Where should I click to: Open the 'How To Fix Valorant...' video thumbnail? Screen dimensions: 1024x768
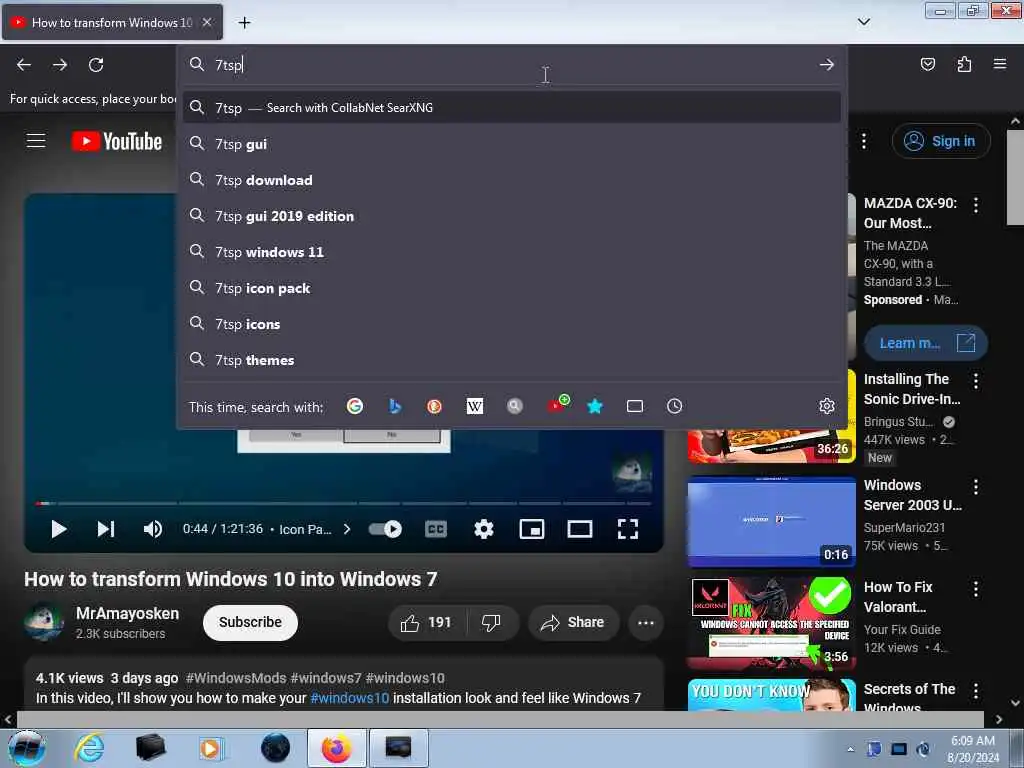pos(771,624)
